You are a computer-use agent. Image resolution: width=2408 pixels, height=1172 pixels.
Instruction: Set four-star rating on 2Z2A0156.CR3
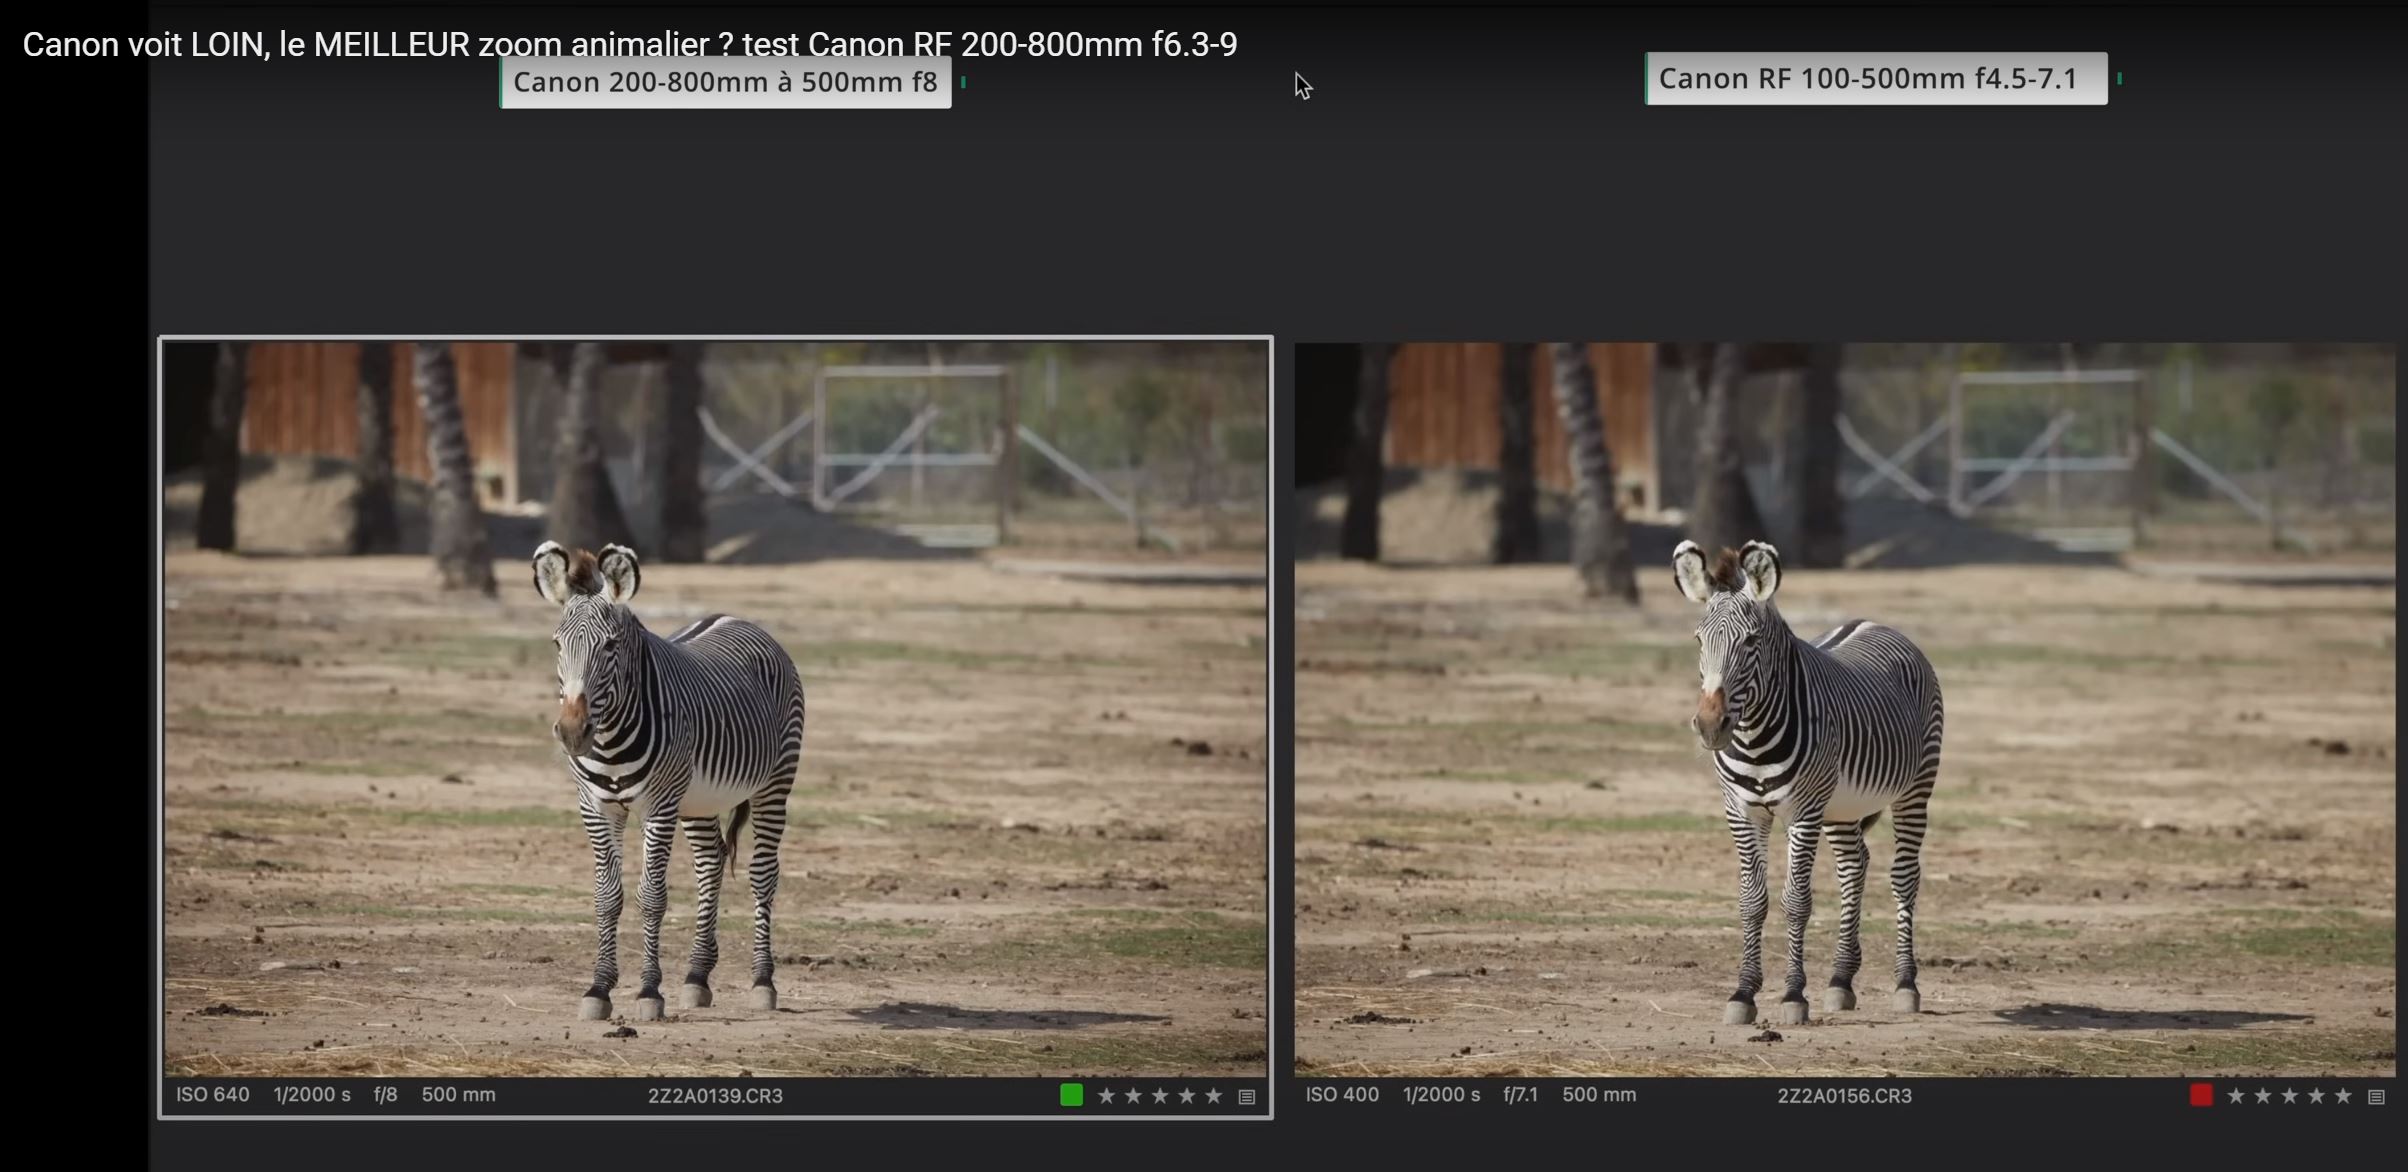coord(2317,1096)
